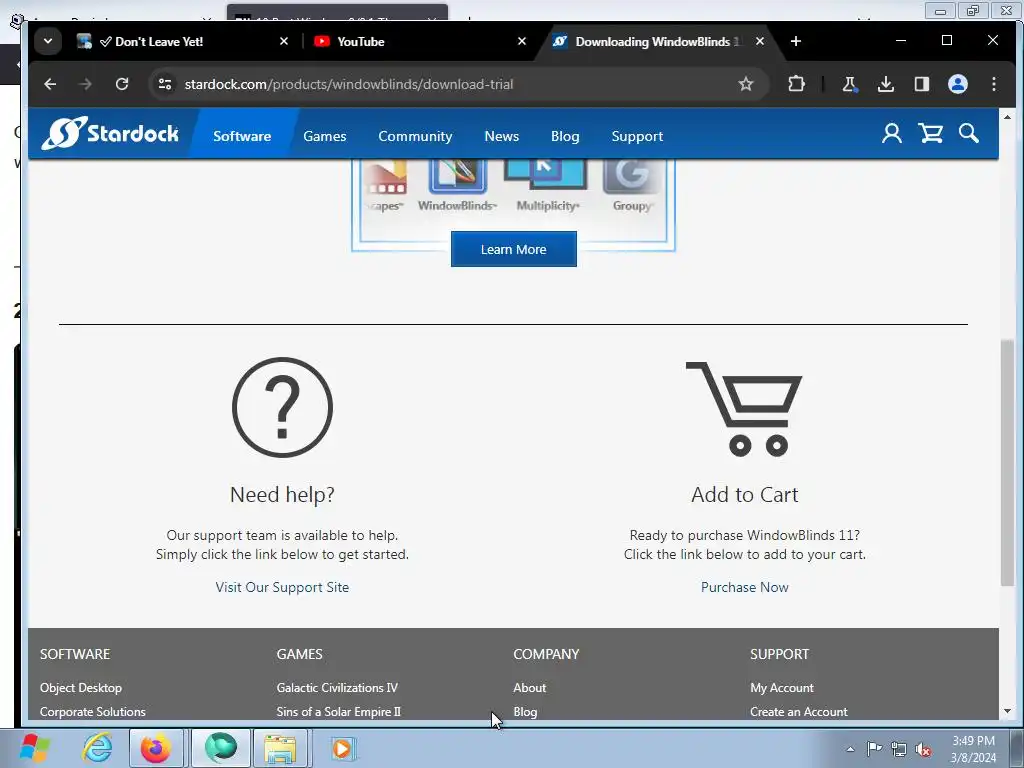1024x768 pixels.
Task: Open My Account footer link
Action: (782, 688)
